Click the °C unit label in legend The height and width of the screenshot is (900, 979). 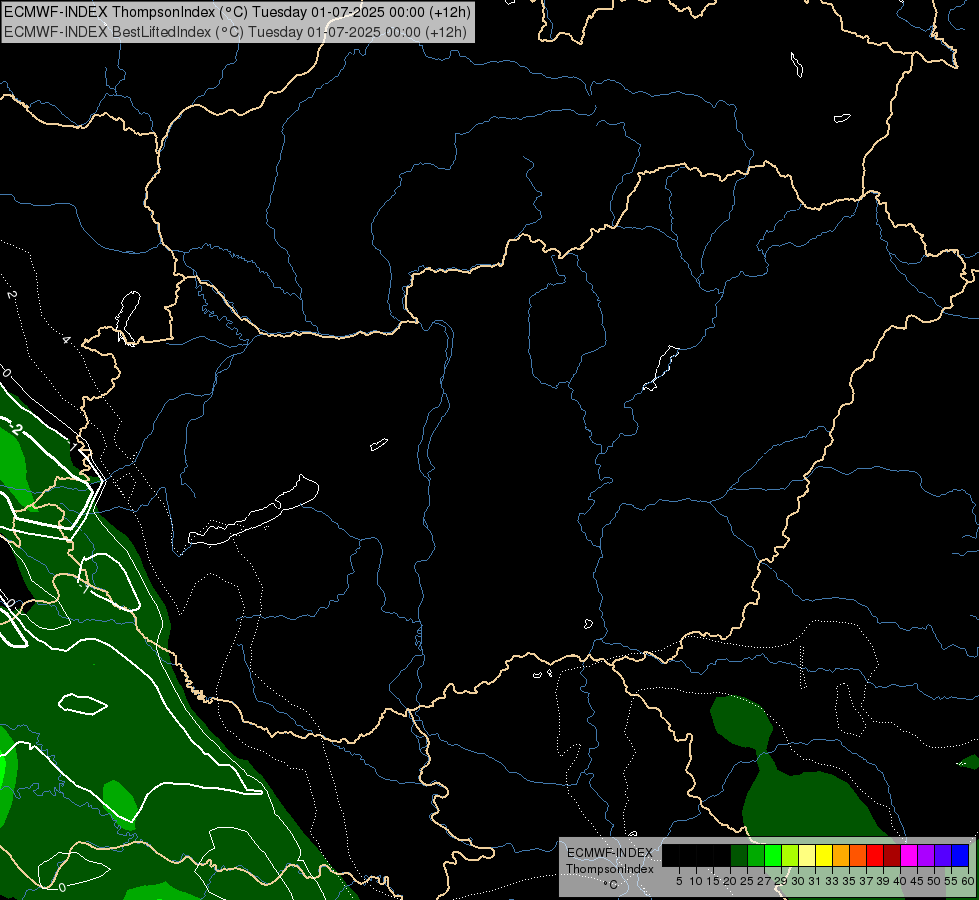[610, 884]
